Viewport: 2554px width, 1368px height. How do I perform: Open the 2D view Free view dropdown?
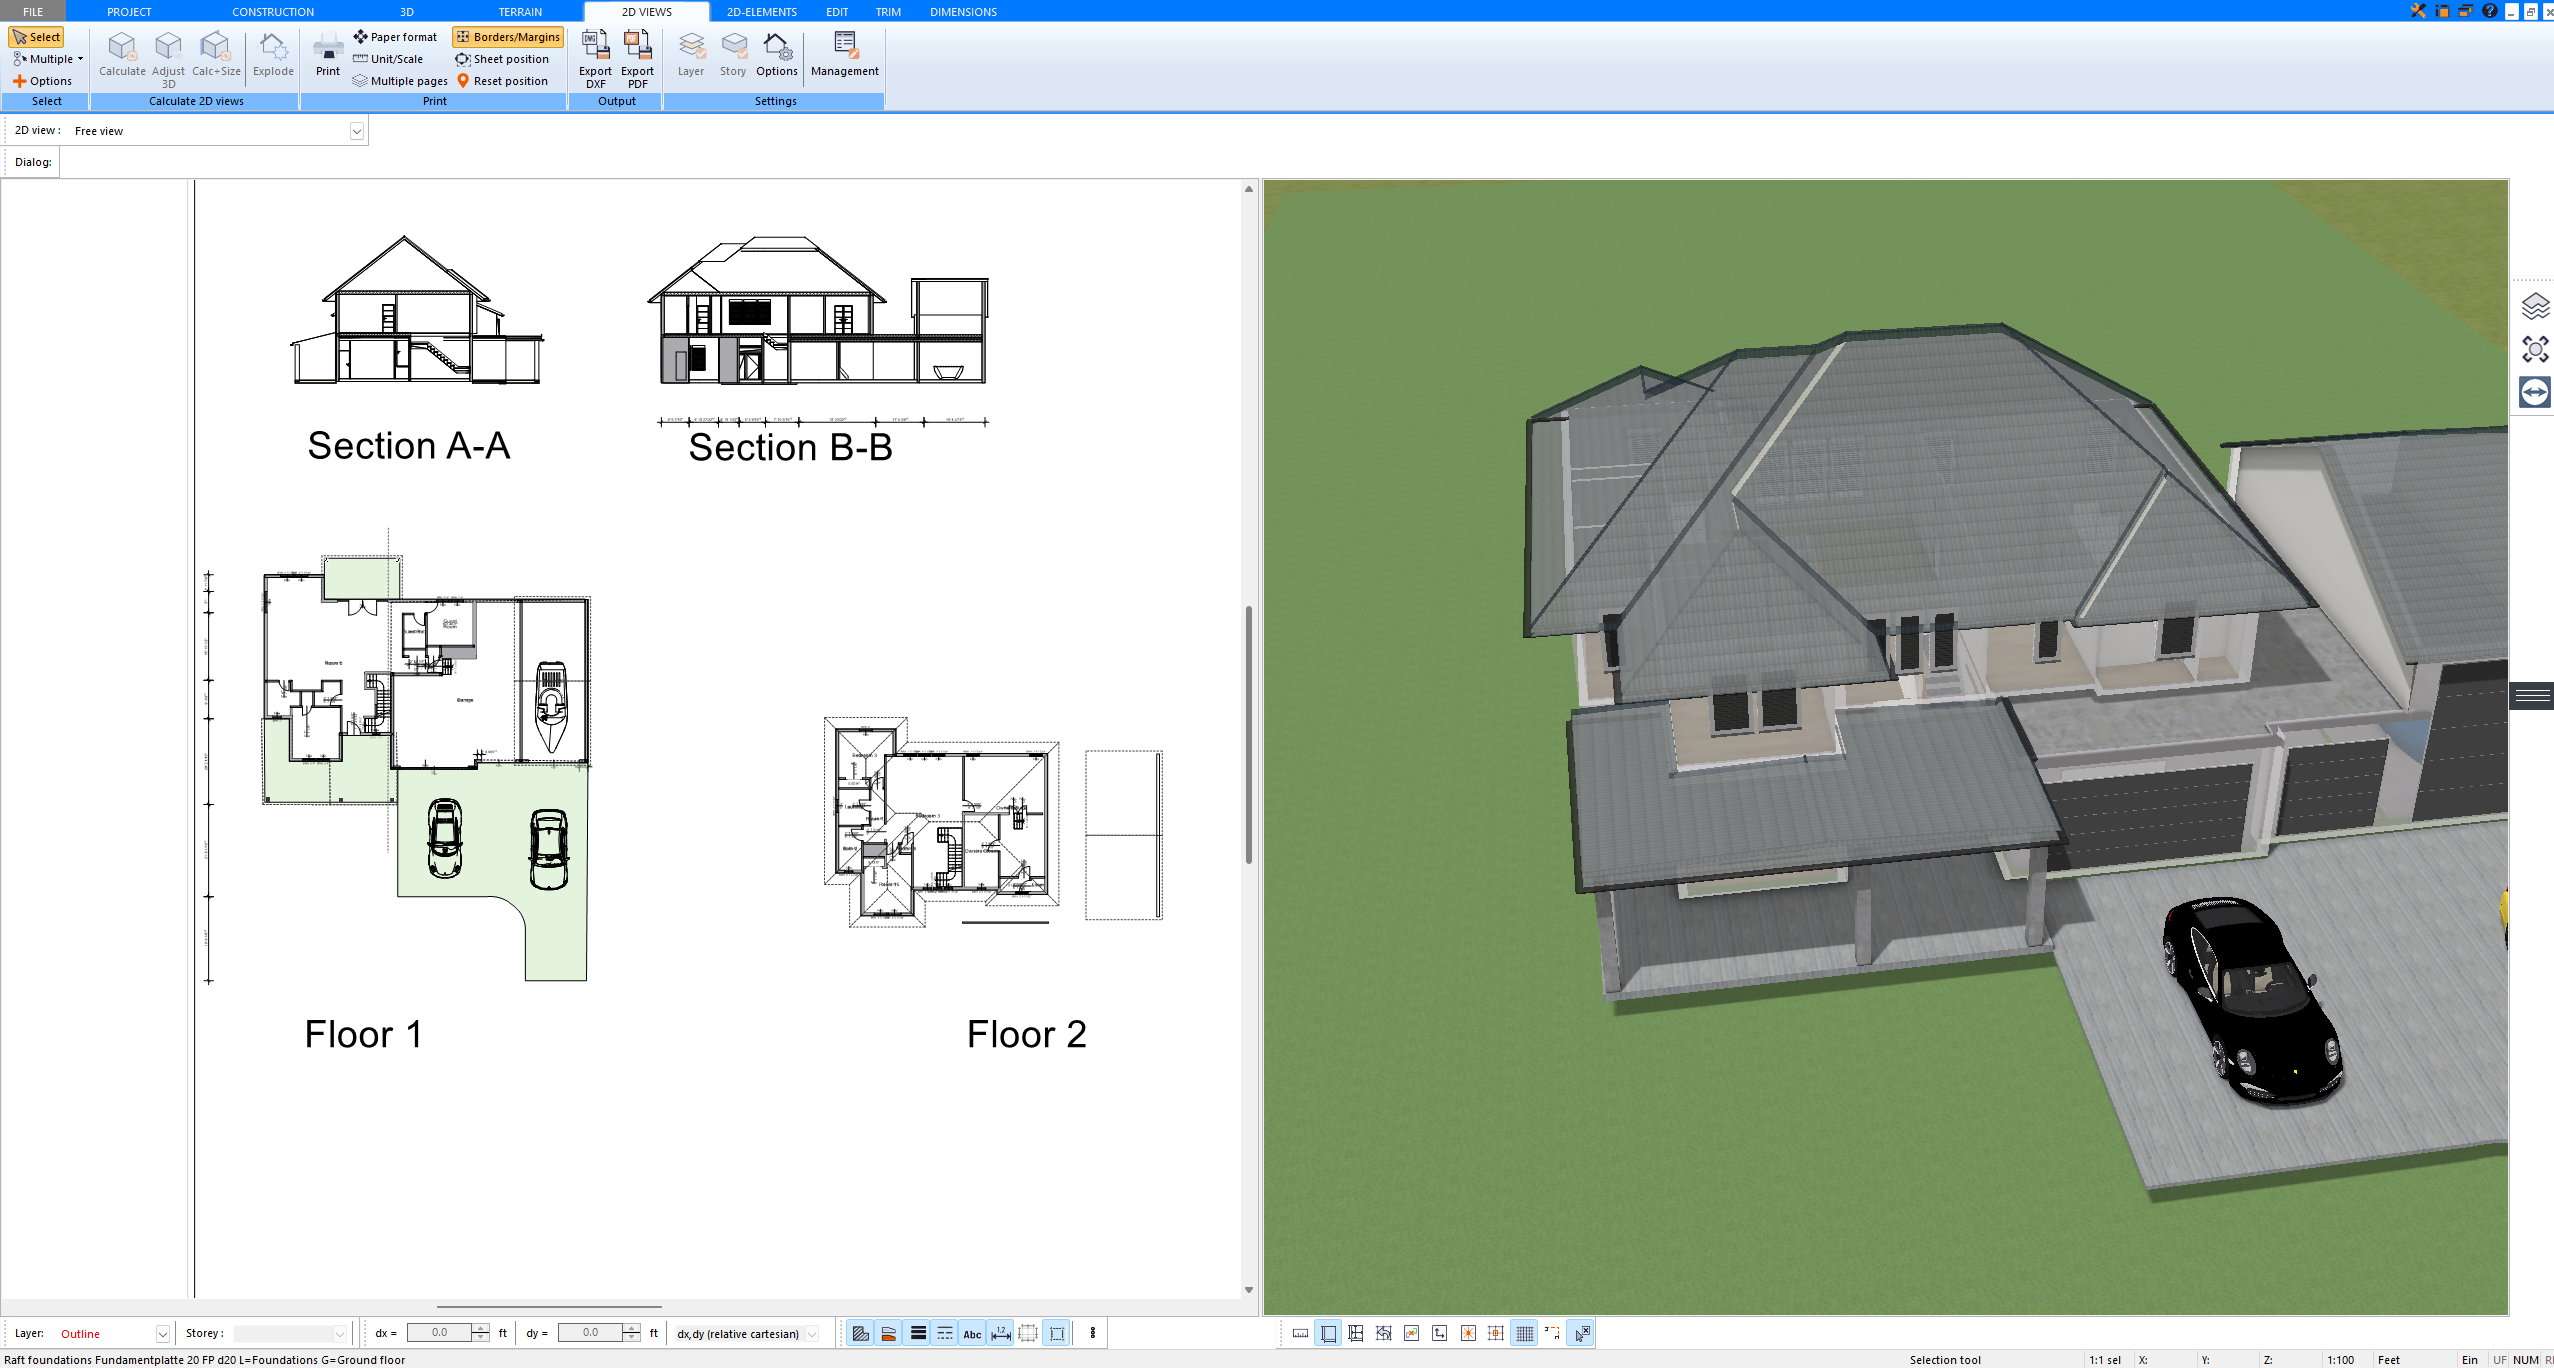pyautogui.click(x=356, y=131)
